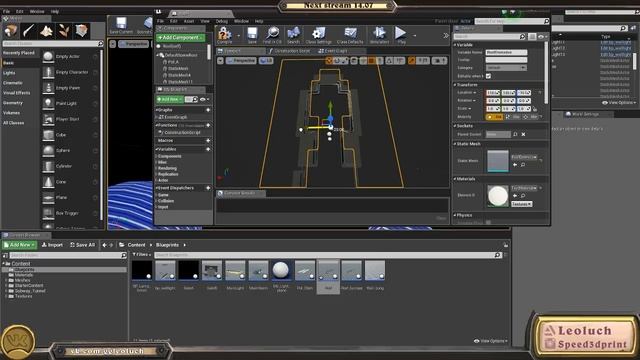Select the Geometry category in Modes
The height and width of the screenshot is (360, 640).
point(13,103)
